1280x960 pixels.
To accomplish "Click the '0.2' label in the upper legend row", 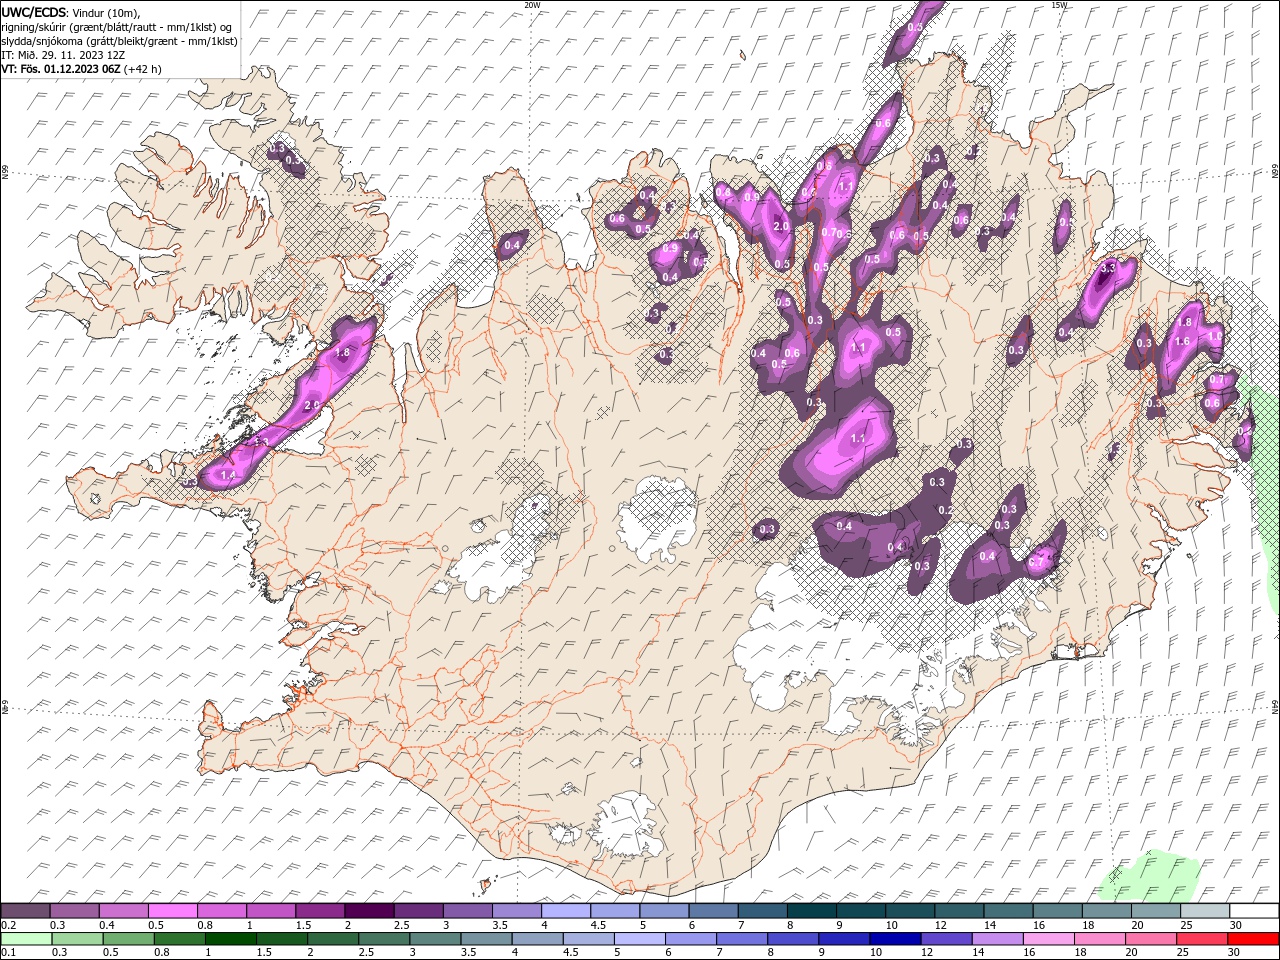I will point(8,926).
